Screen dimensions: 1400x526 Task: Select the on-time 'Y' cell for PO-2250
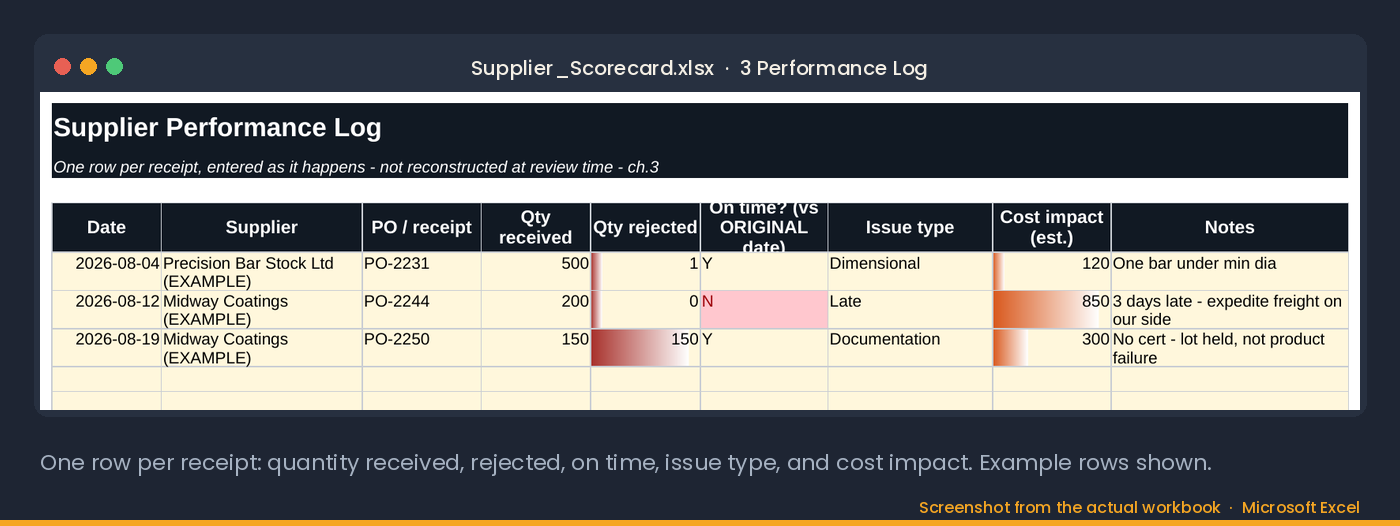(x=764, y=348)
